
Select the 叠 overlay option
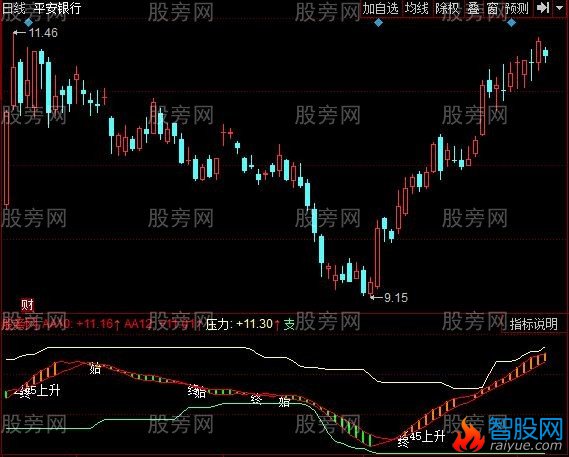coord(473,8)
